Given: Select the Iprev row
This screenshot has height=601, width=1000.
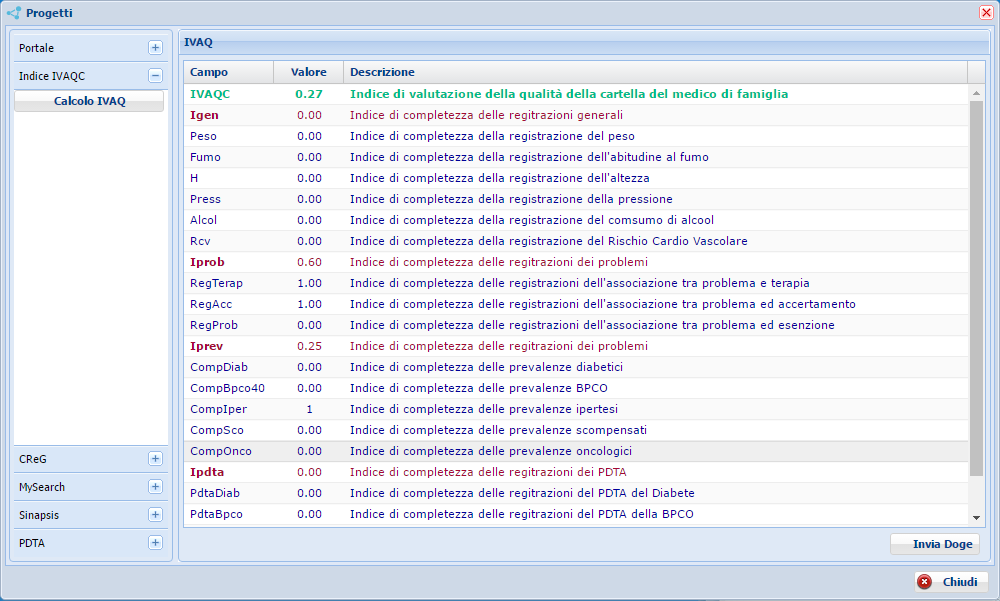Looking at the screenshot, I should [576, 346].
